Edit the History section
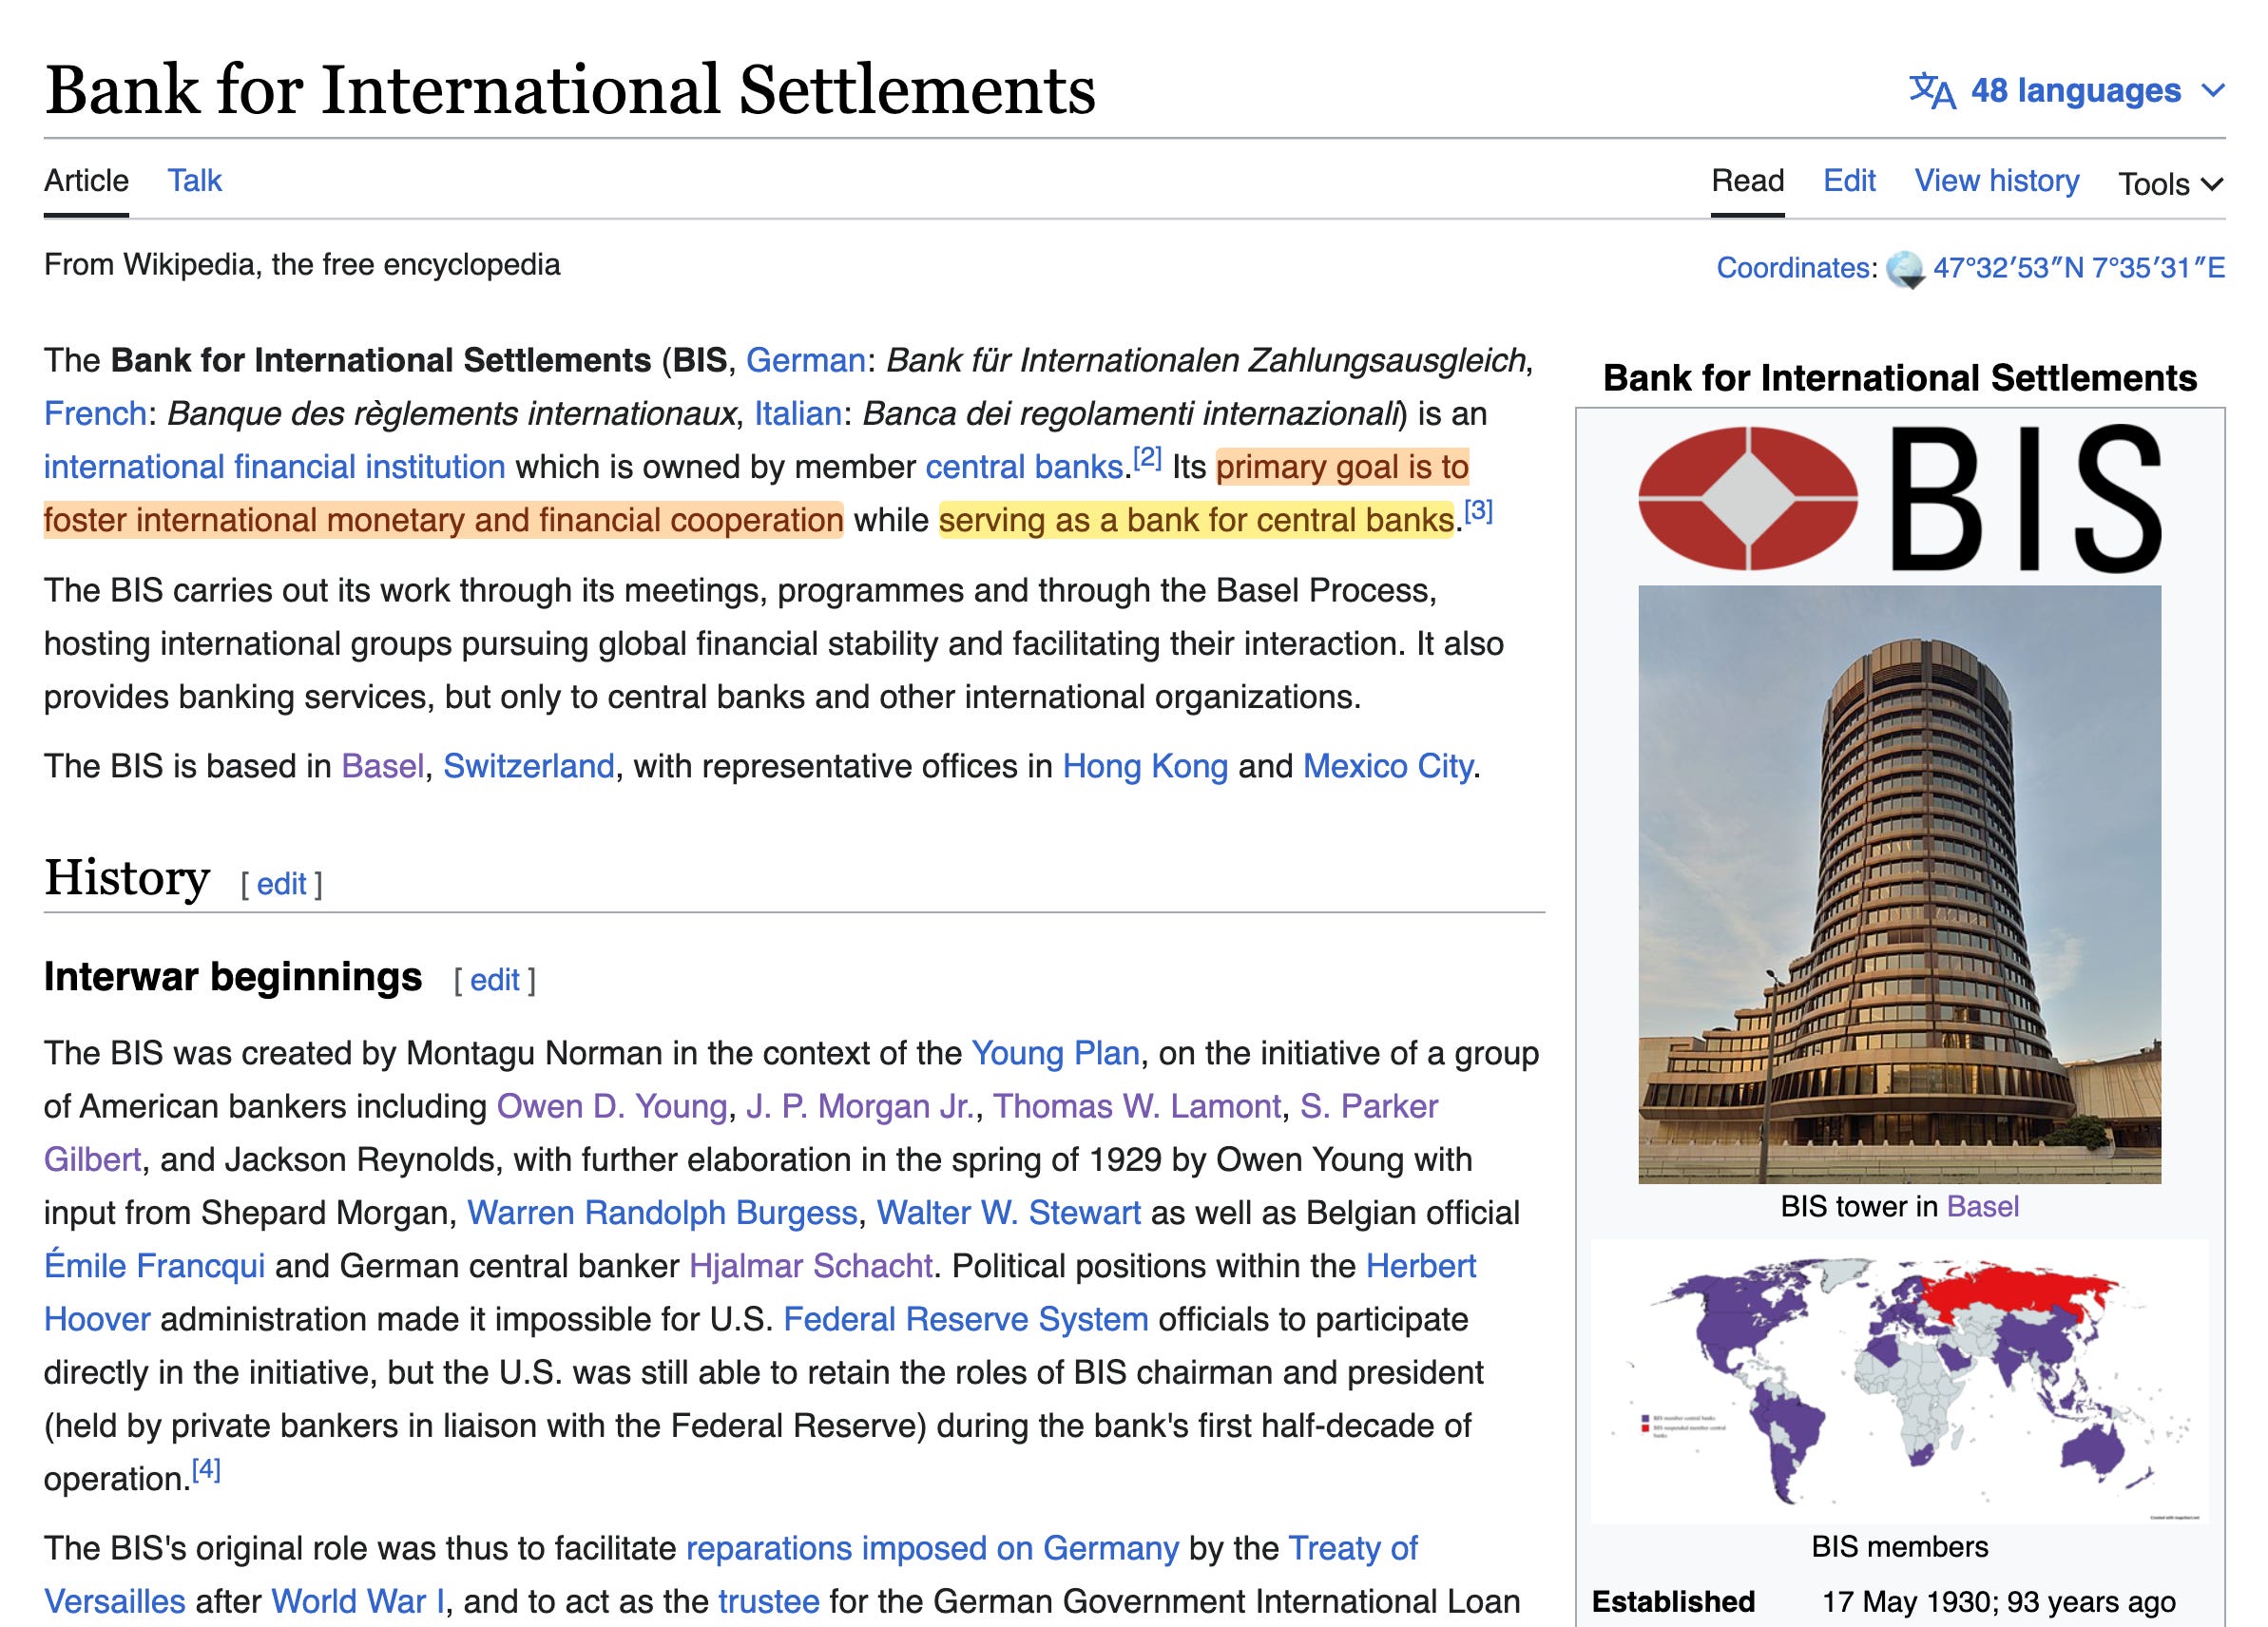2268x1627 pixels. (x=281, y=884)
